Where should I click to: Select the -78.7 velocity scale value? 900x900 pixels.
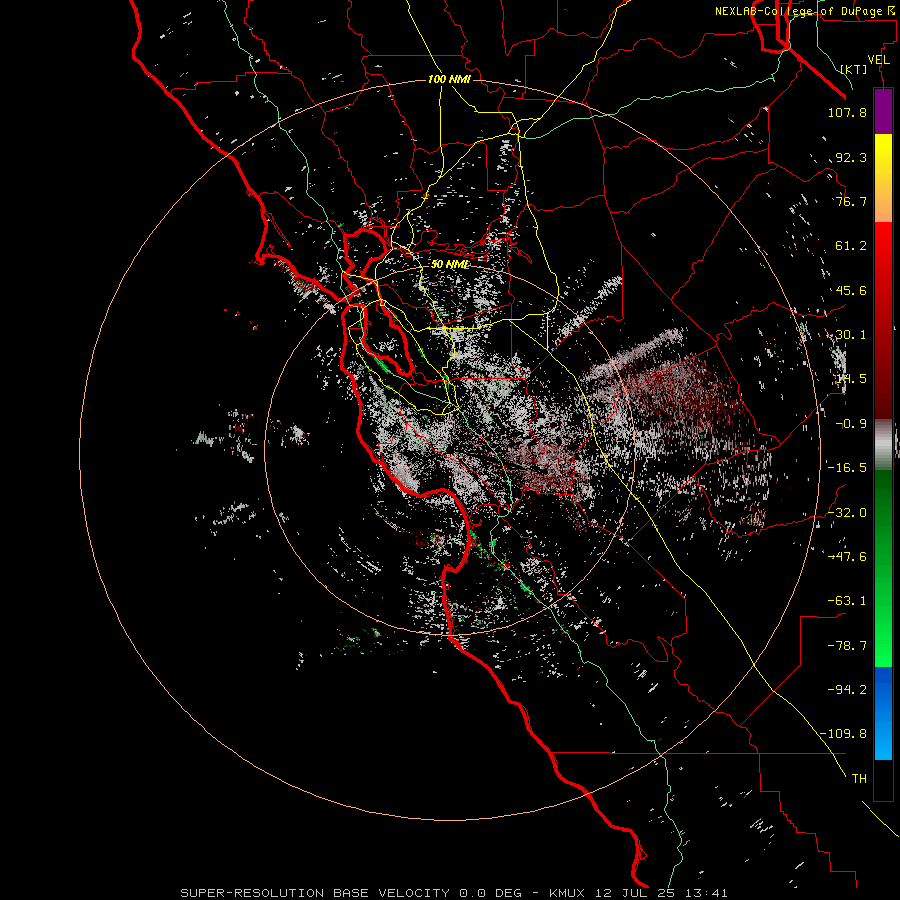[847, 646]
